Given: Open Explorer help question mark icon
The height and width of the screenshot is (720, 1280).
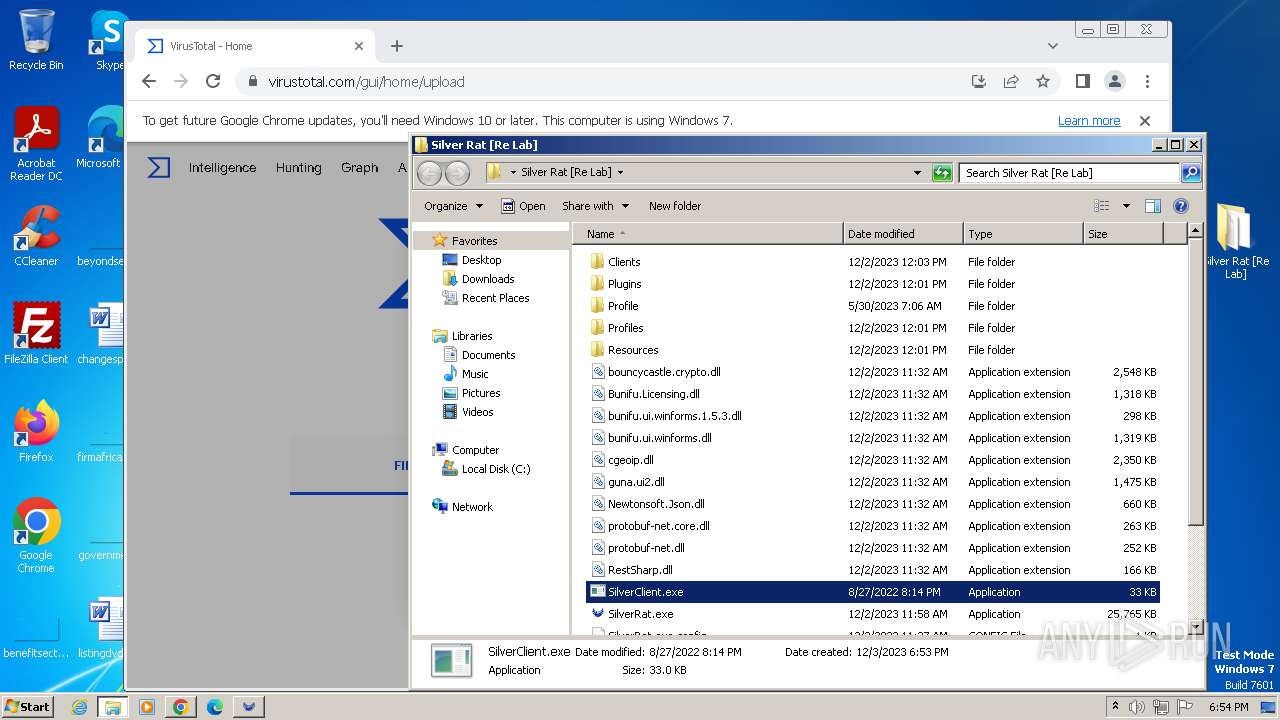Looking at the screenshot, I should [x=1181, y=206].
